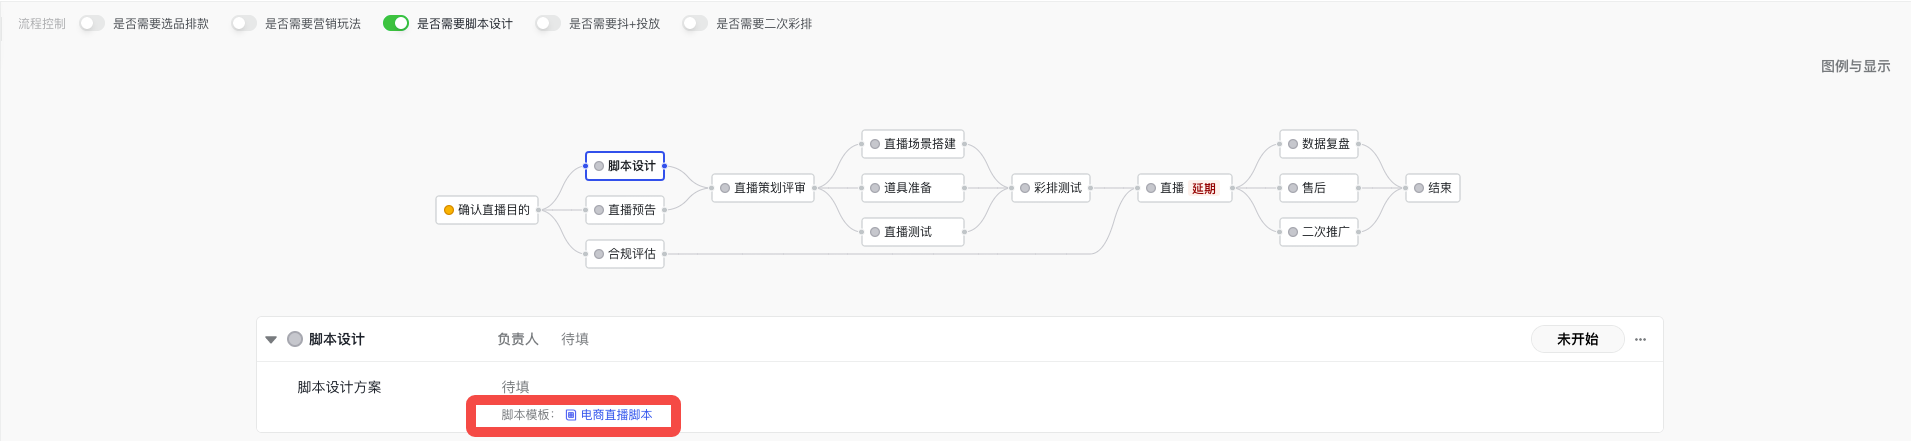The image size is (1911, 441).
Task: Open more options ellipsis menu
Action: pyautogui.click(x=1640, y=340)
